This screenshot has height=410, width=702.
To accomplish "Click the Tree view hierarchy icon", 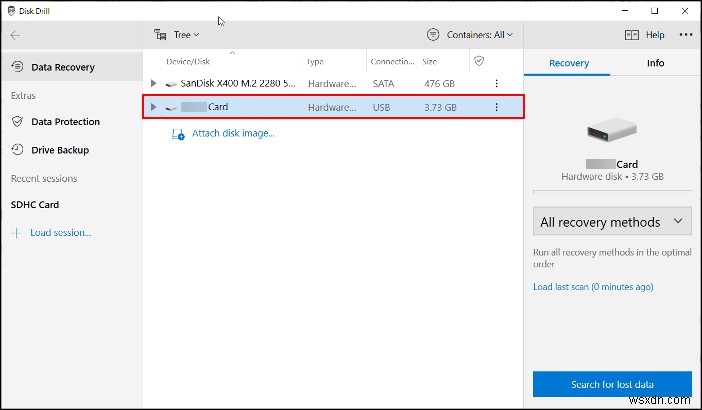I will click(160, 34).
